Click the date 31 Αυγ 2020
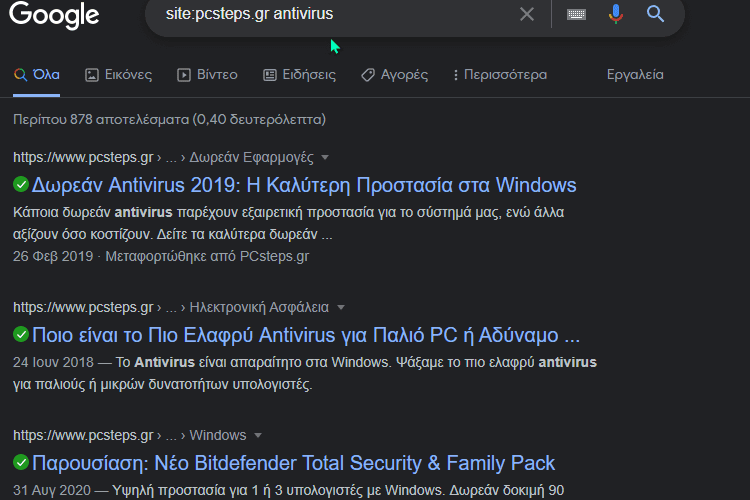This screenshot has width=750, height=500. (52, 490)
